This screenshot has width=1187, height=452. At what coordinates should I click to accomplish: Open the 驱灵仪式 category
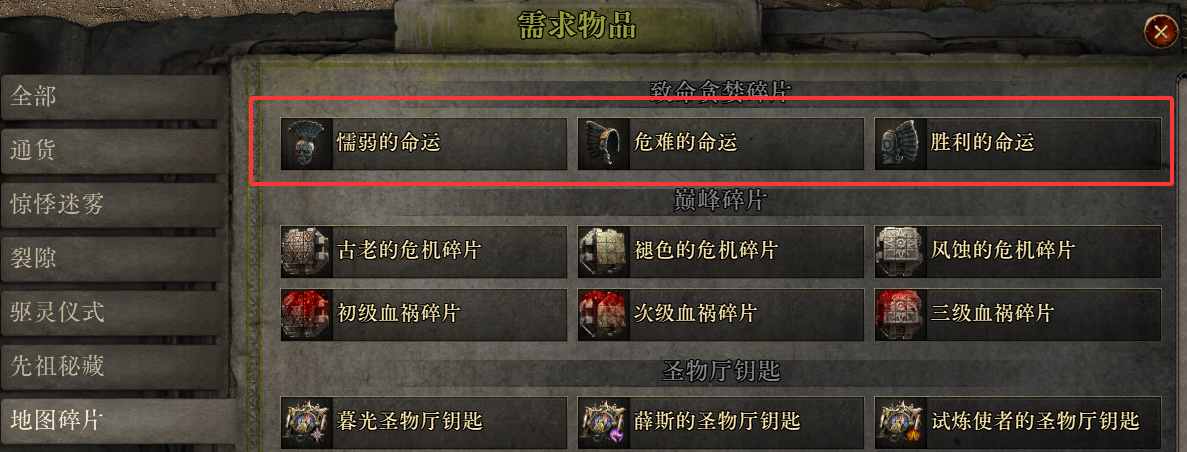114,313
